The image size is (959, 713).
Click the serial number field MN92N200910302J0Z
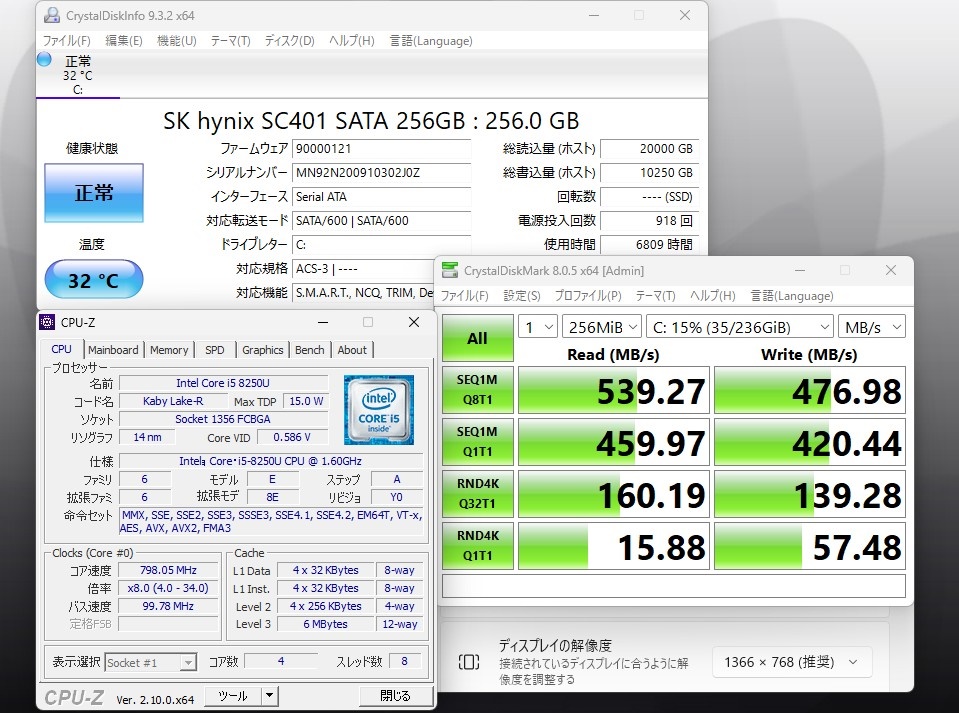pos(381,172)
